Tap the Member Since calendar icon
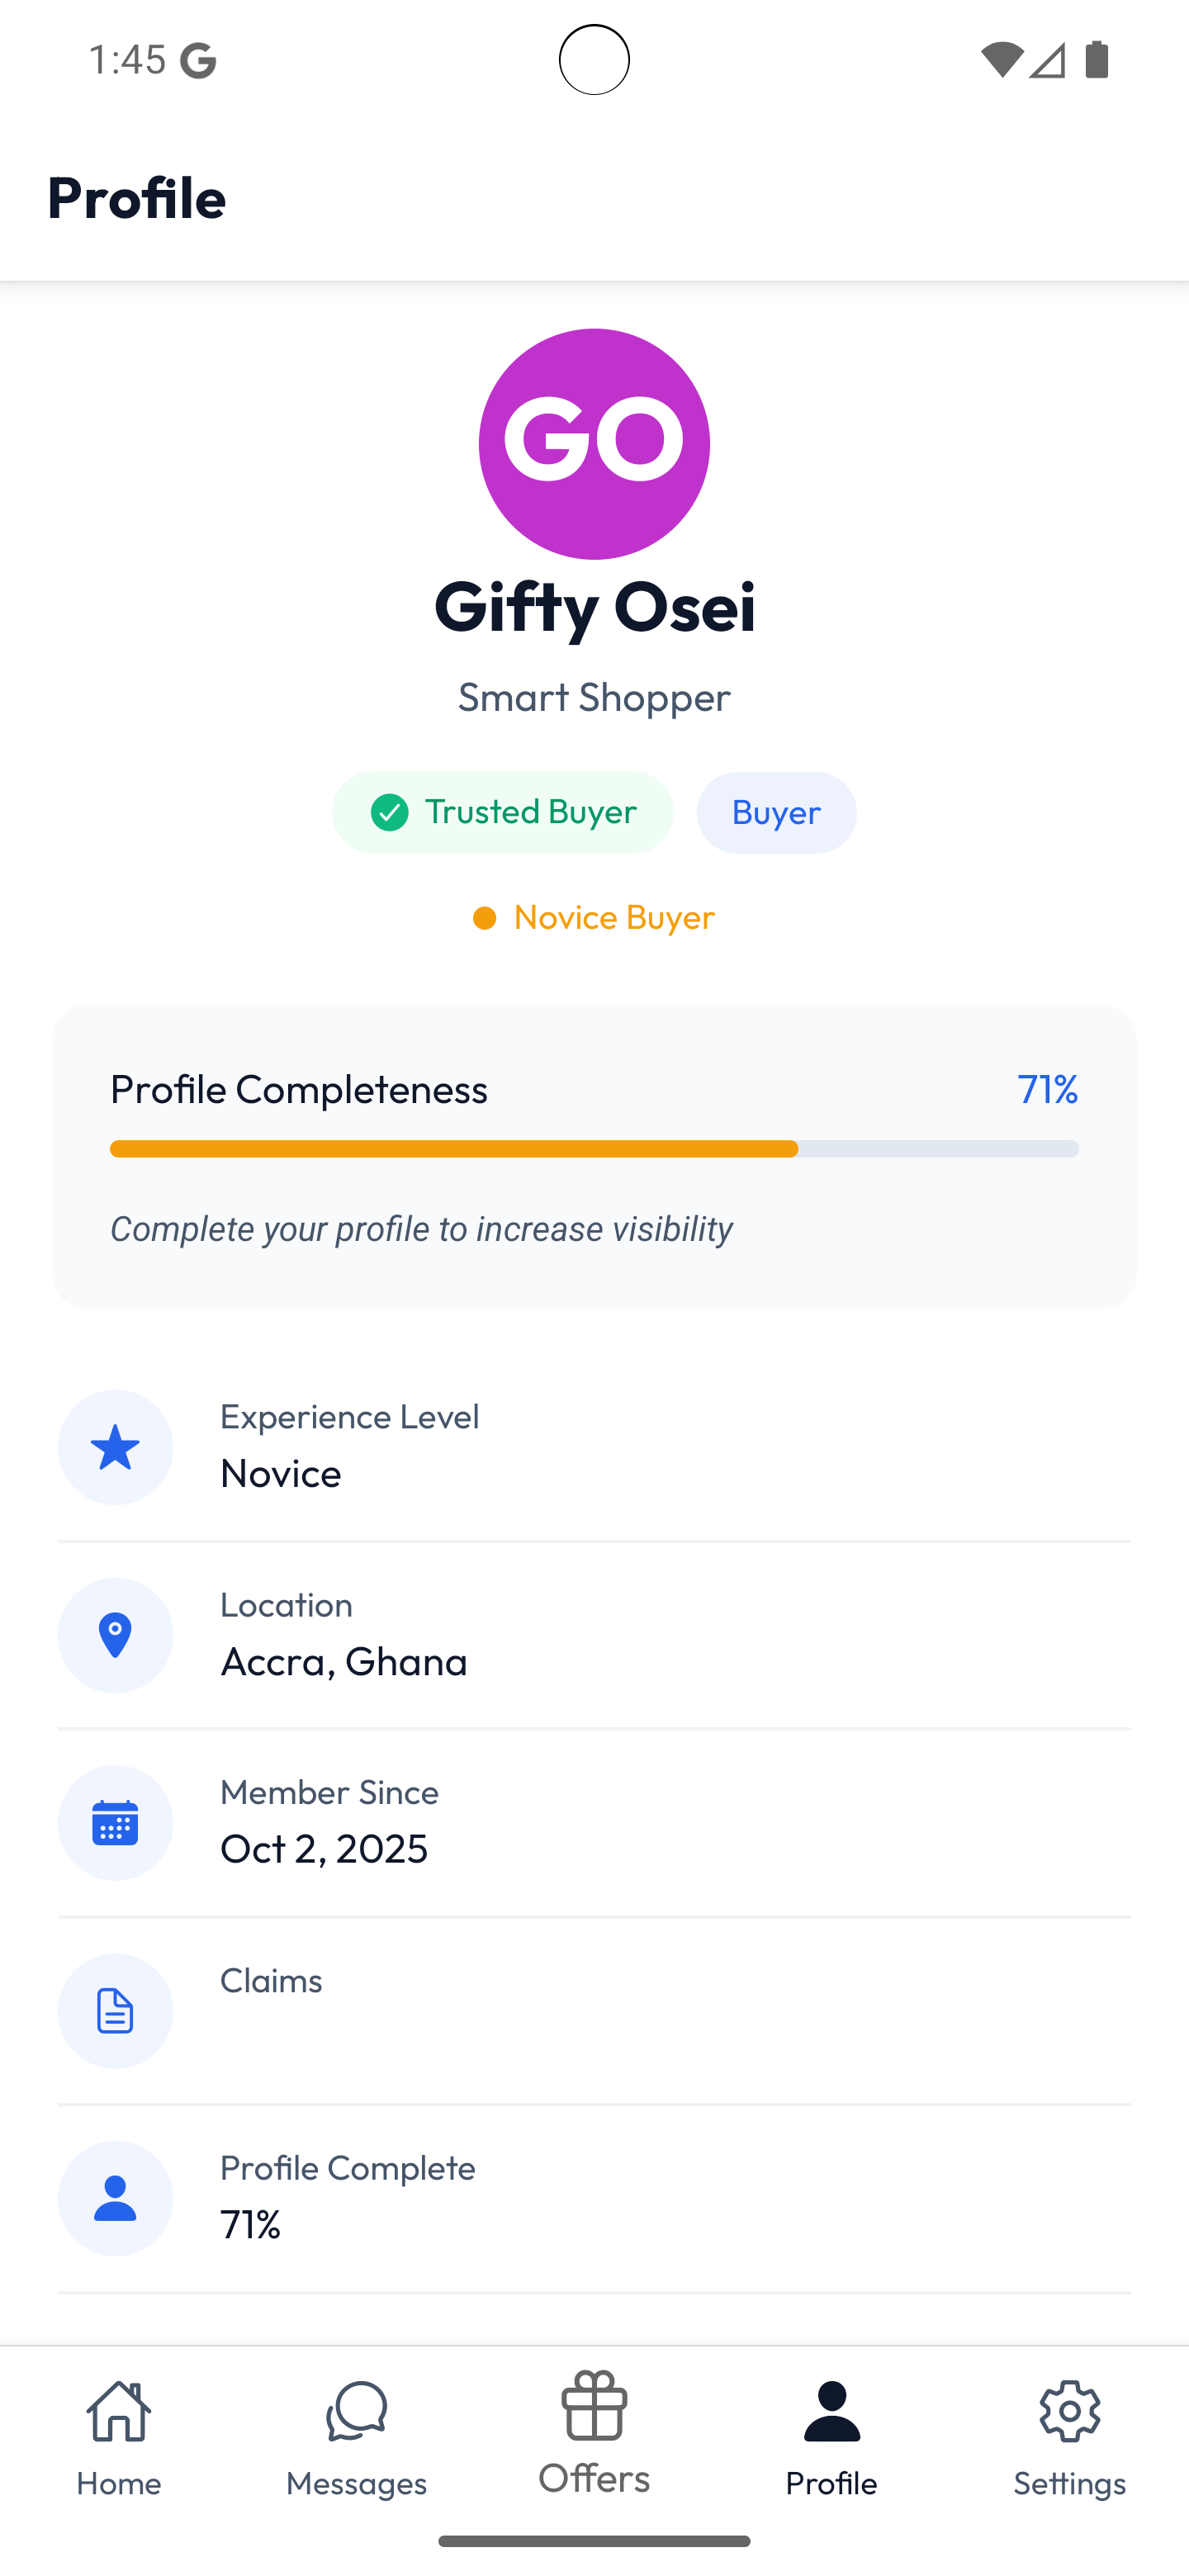 [x=115, y=1823]
